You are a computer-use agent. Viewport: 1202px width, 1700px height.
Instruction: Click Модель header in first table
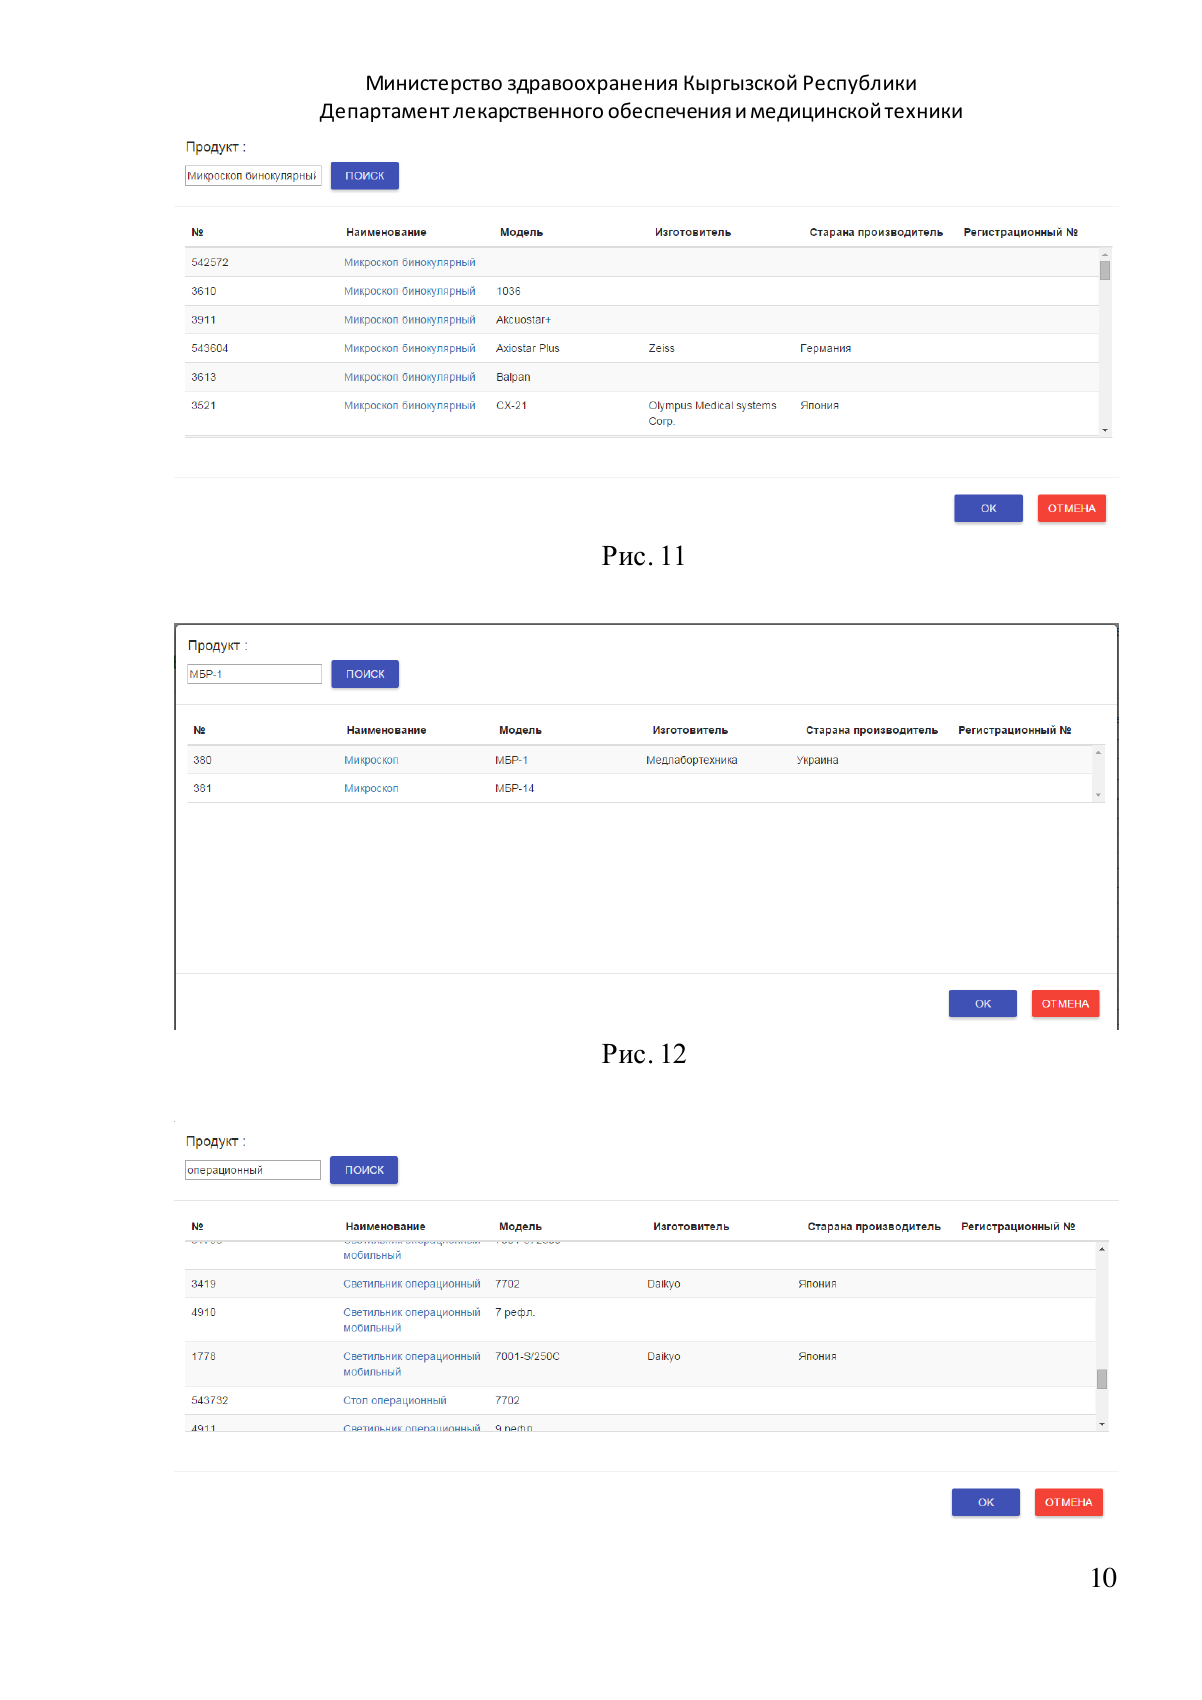pos(522,232)
